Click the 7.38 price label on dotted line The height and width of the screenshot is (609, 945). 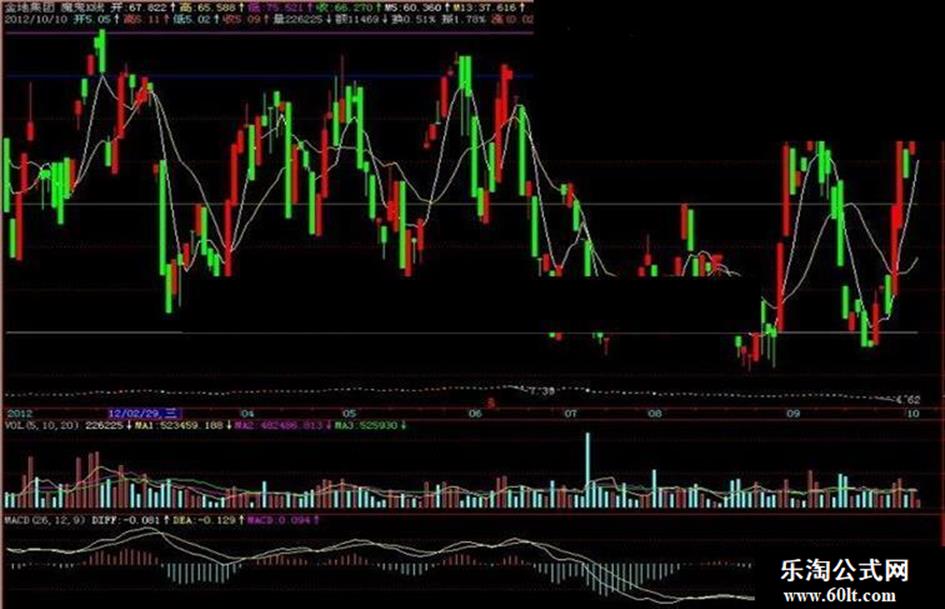pos(541,392)
